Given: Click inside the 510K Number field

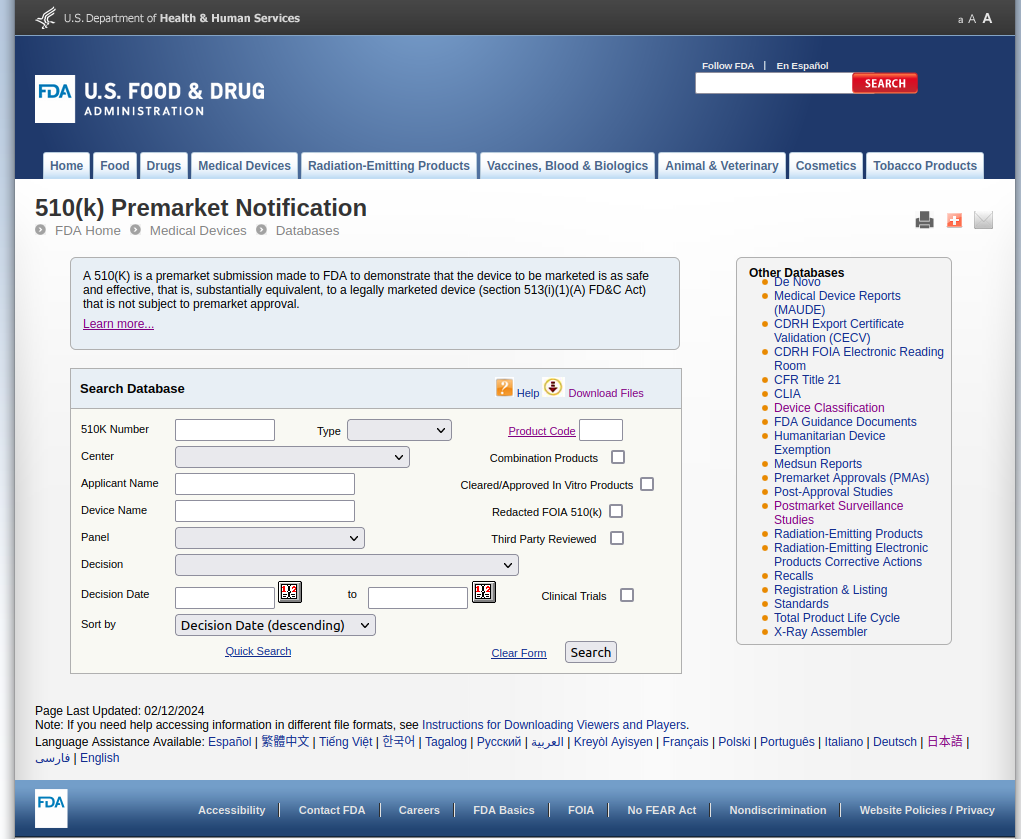Looking at the screenshot, I should [x=224, y=429].
